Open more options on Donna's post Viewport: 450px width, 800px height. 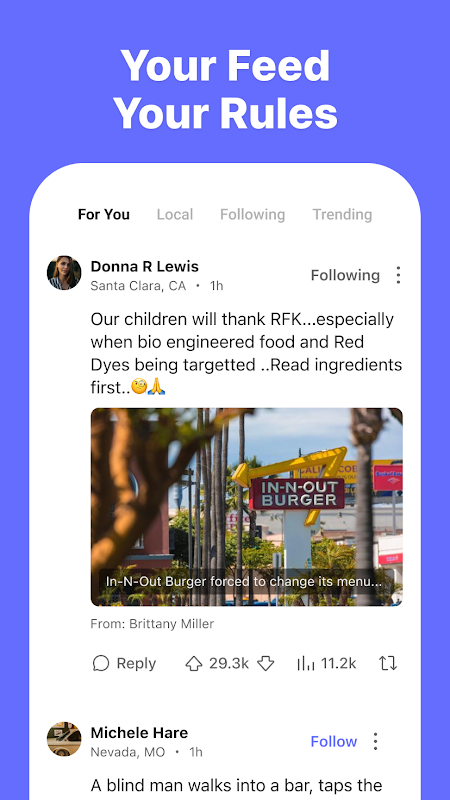point(398,276)
